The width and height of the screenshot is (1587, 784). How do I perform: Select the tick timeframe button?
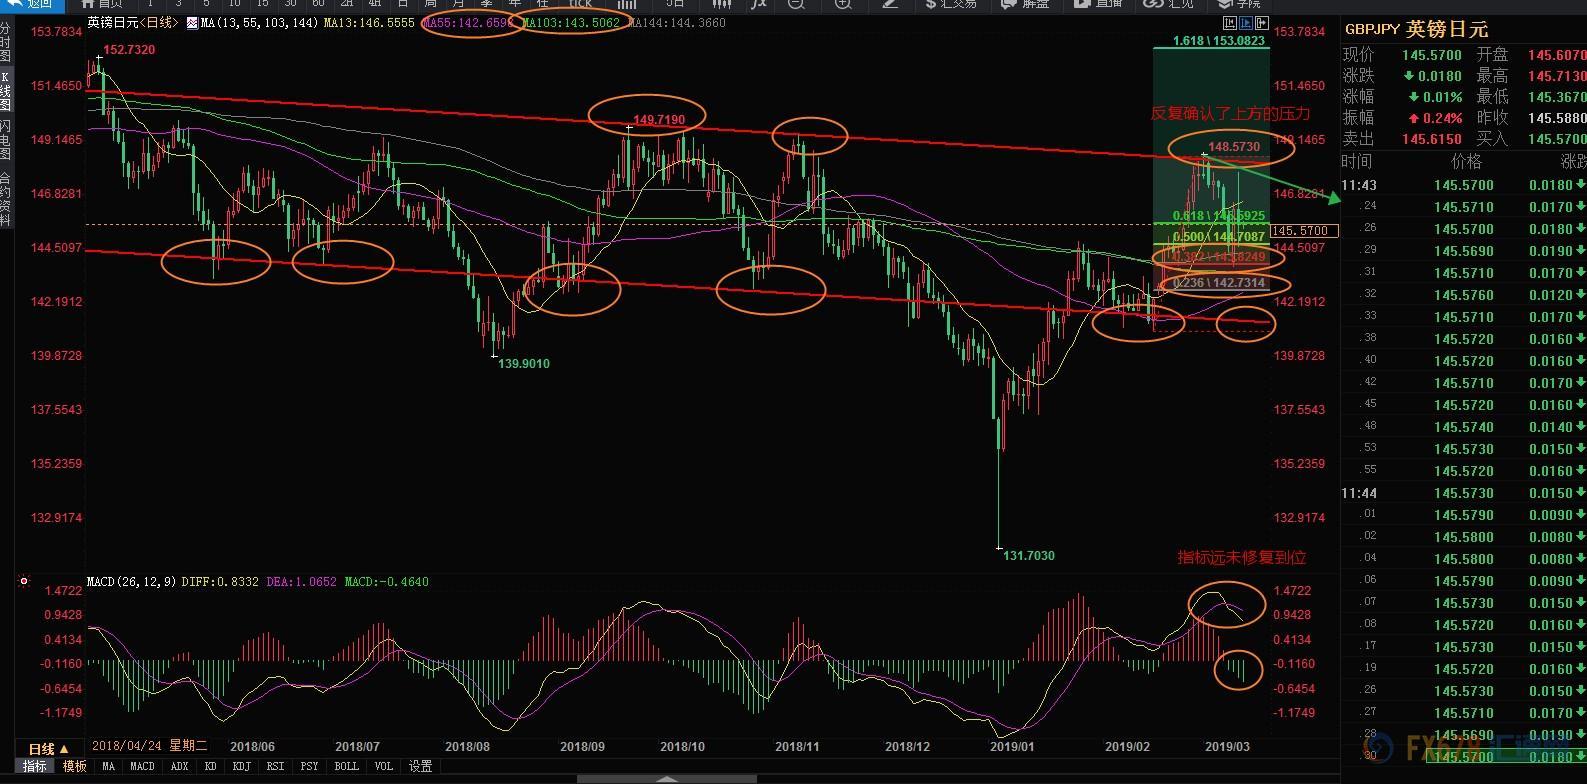(580, 3)
